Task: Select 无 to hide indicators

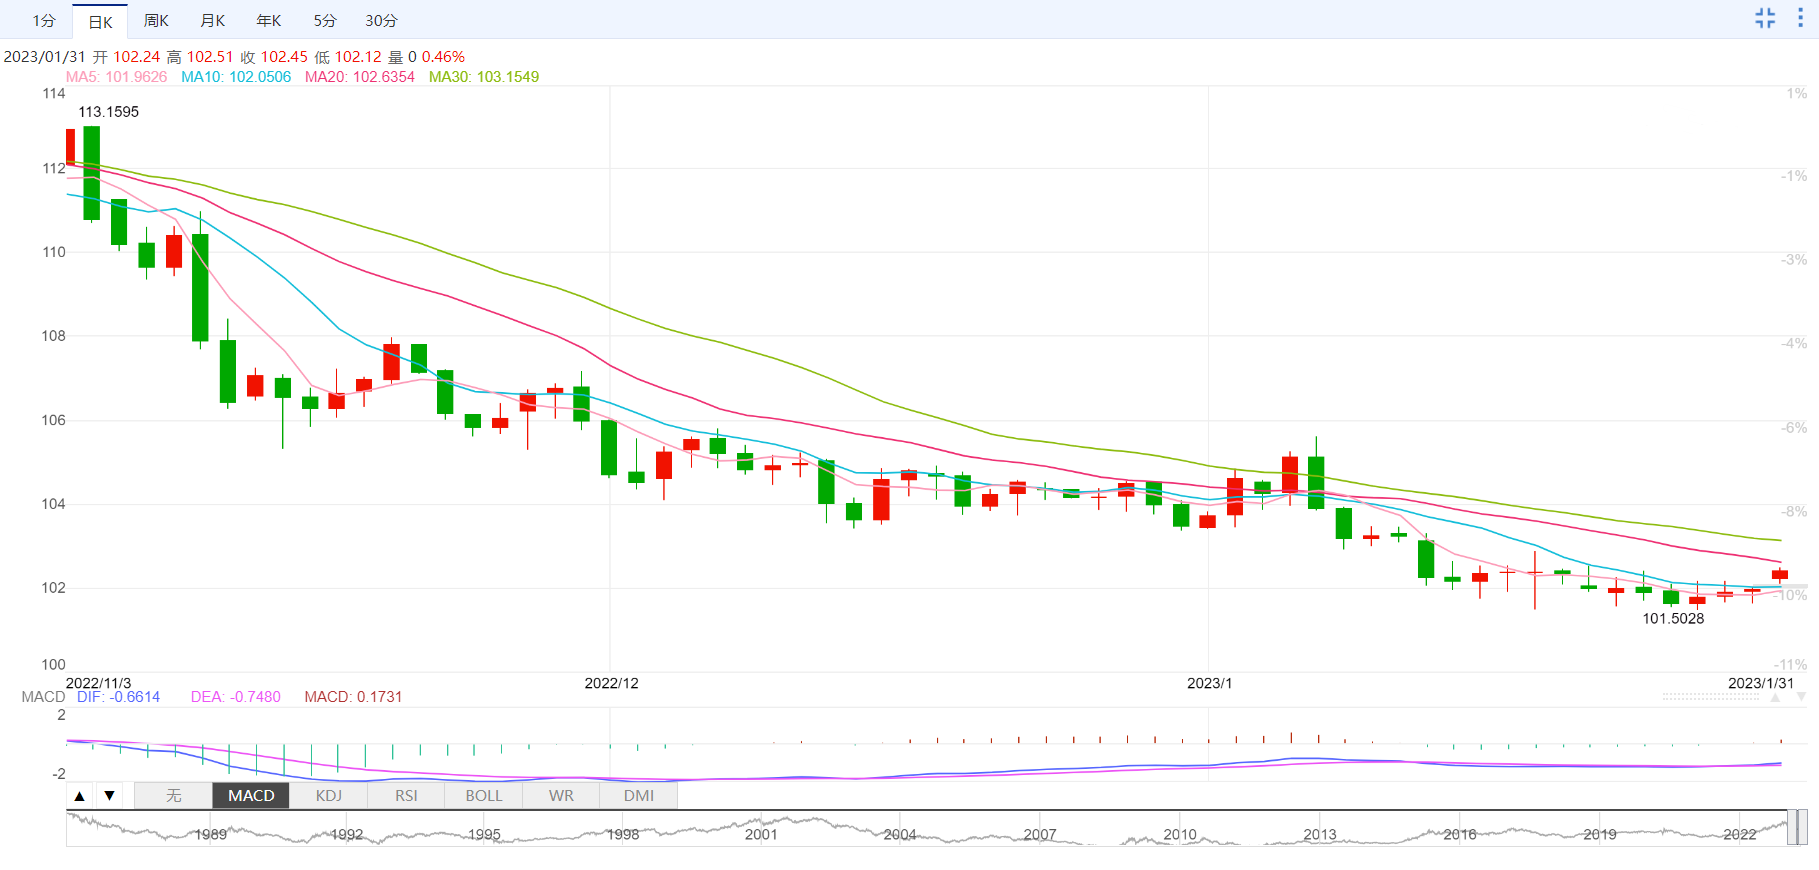Action: 173,796
